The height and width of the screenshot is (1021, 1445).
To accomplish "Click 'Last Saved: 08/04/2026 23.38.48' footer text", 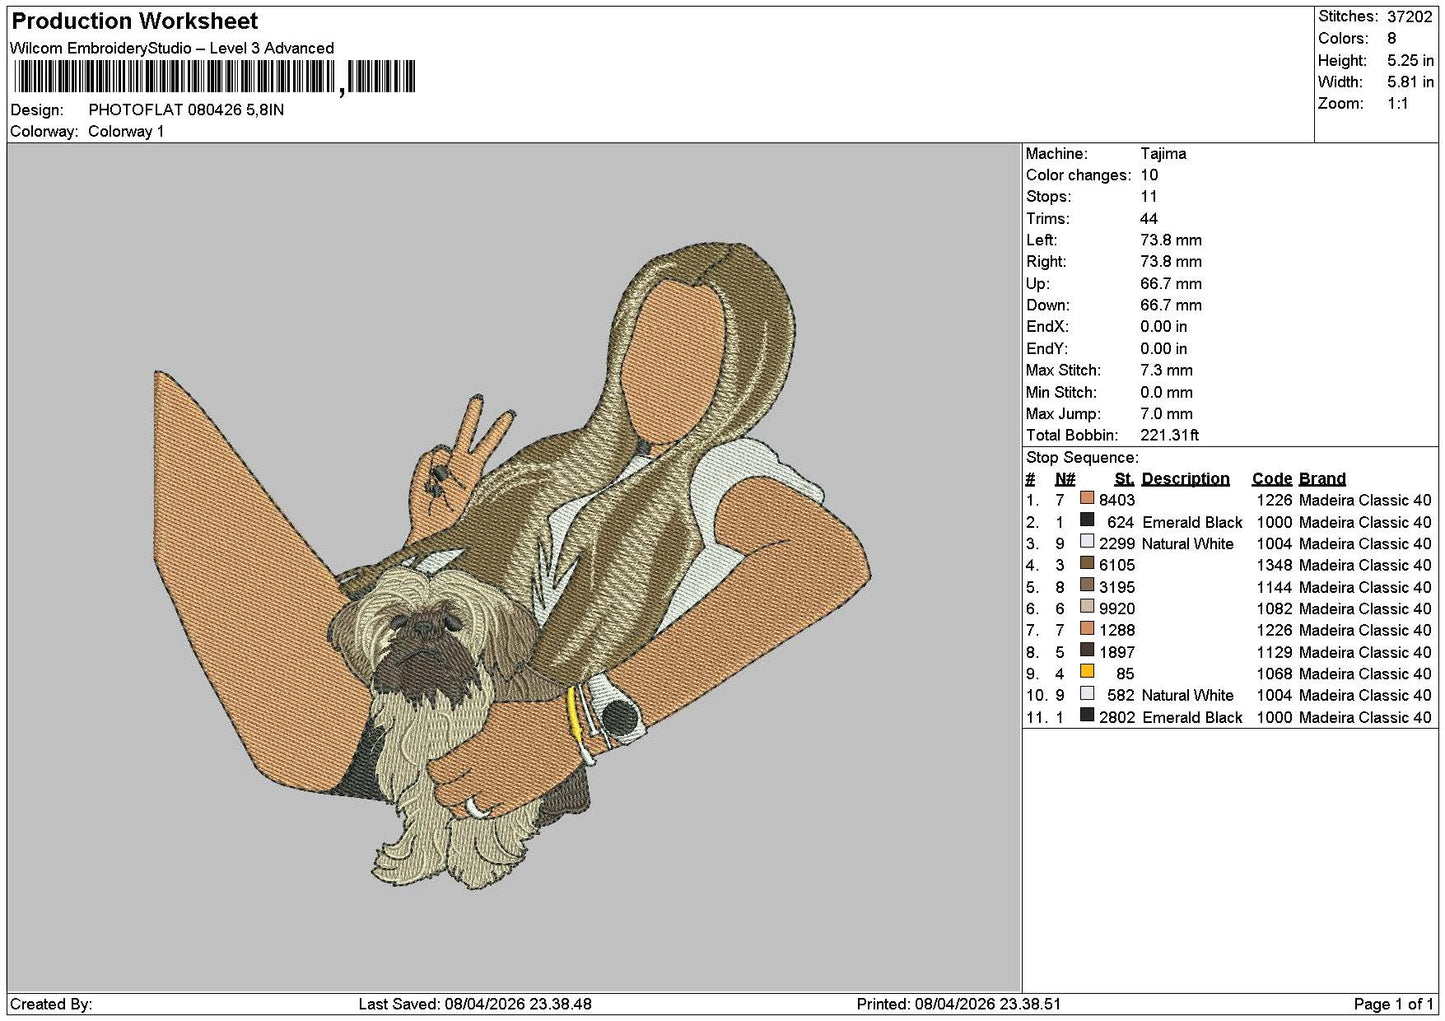I will point(475,1004).
